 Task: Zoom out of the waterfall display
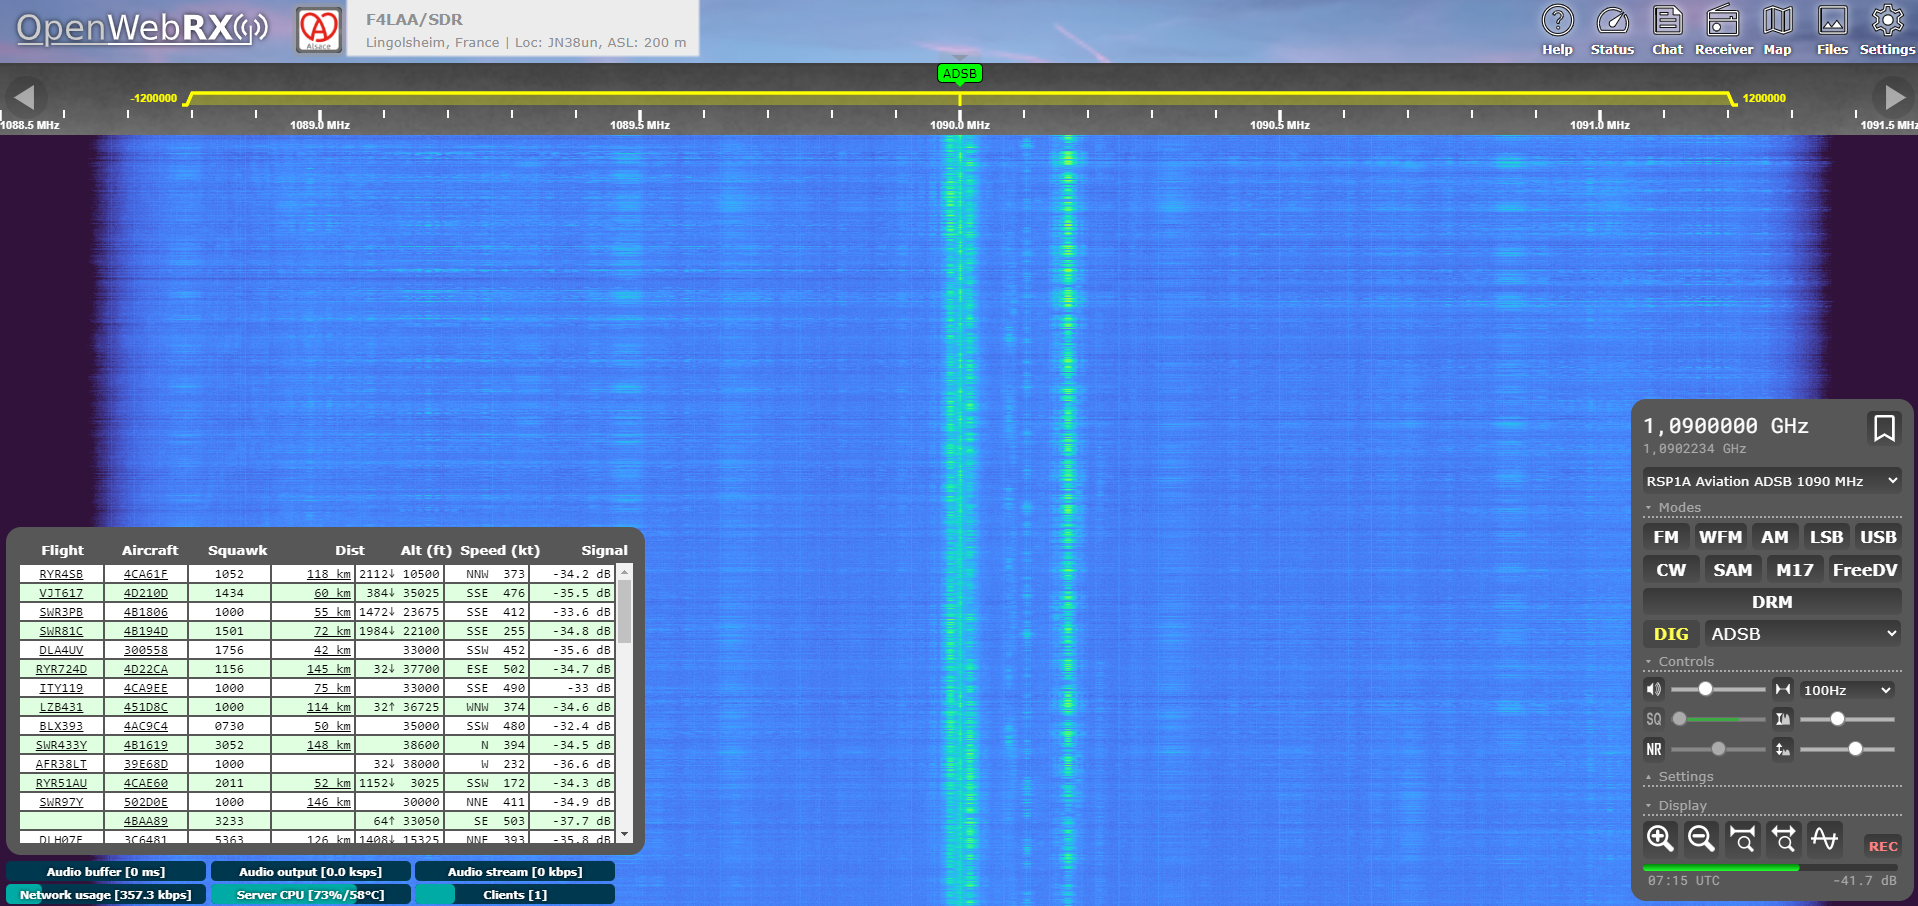1701,838
